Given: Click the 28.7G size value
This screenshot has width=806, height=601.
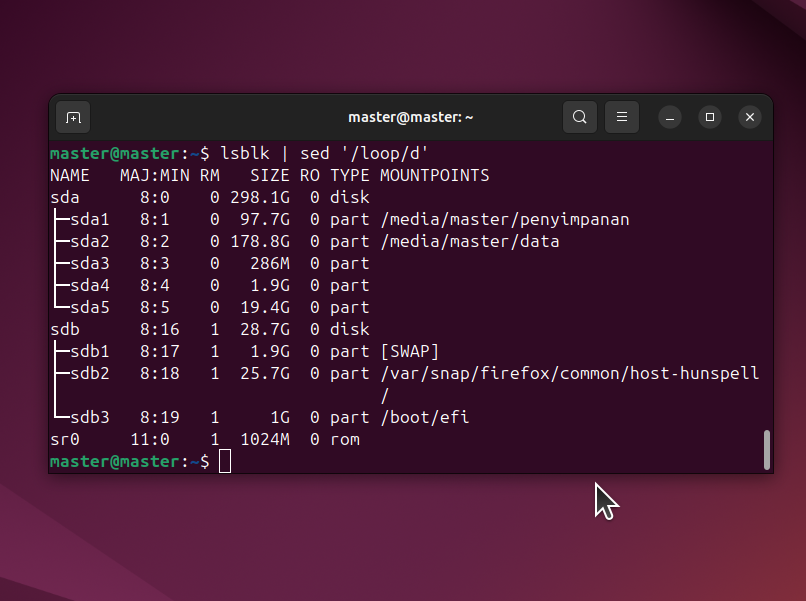Looking at the screenshot, I should click(265, 330).
